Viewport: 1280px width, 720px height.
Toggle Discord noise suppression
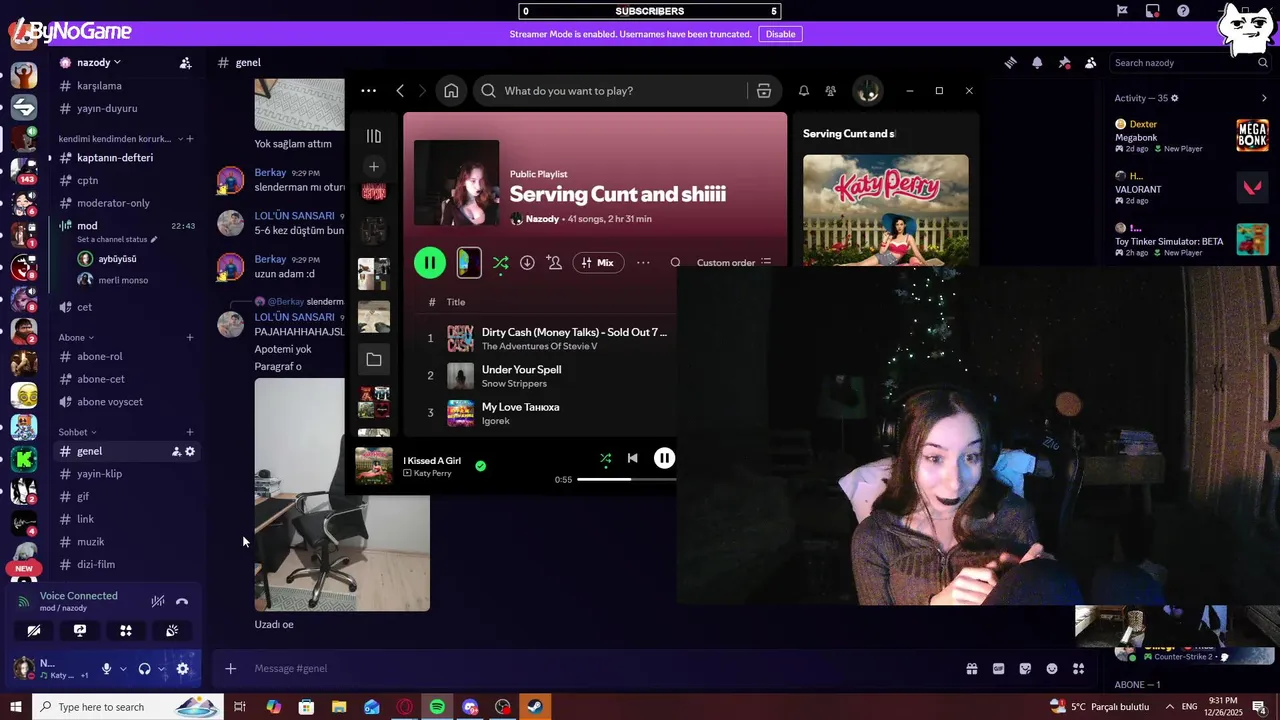pyautogui.click(x=158, y=602)
